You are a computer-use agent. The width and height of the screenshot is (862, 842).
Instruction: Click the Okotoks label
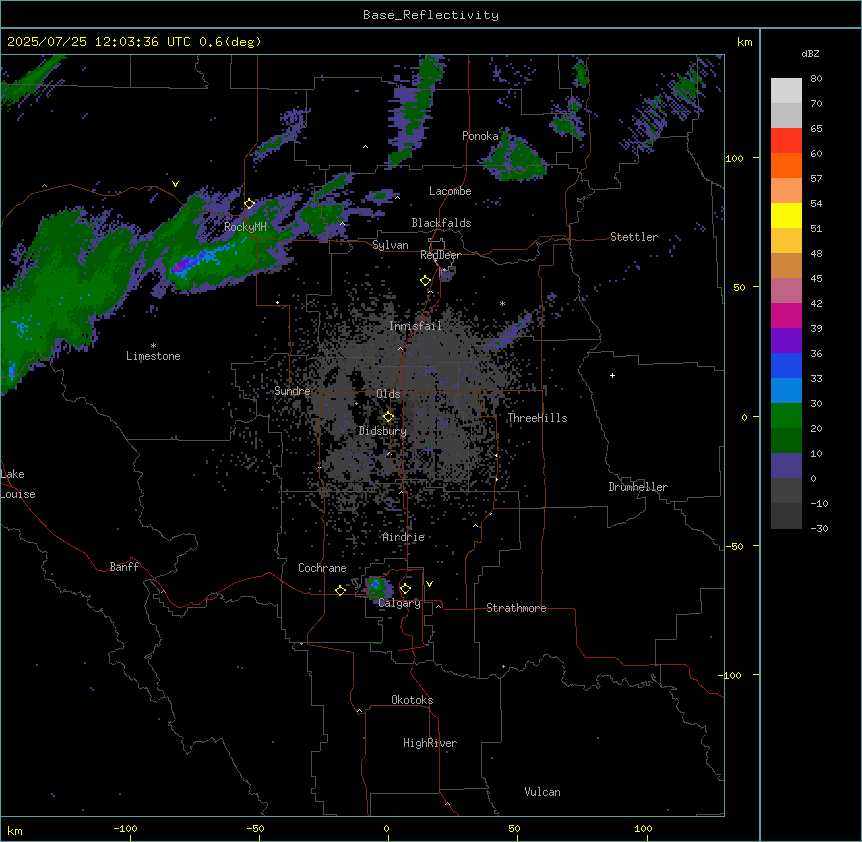(x=412, y=700)
